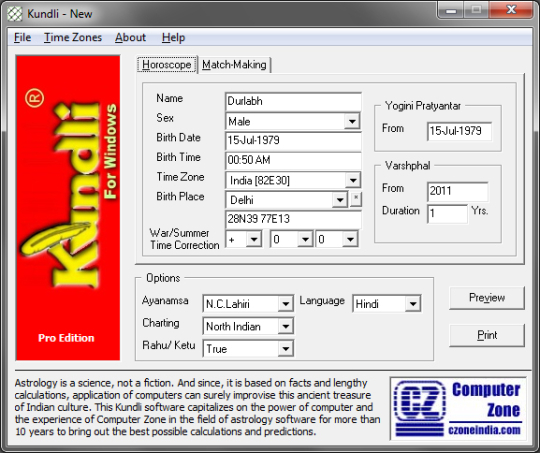540x453 pixels.
Task: Click the Preview button
Action: pyautogui.click(x=487, y=298)
